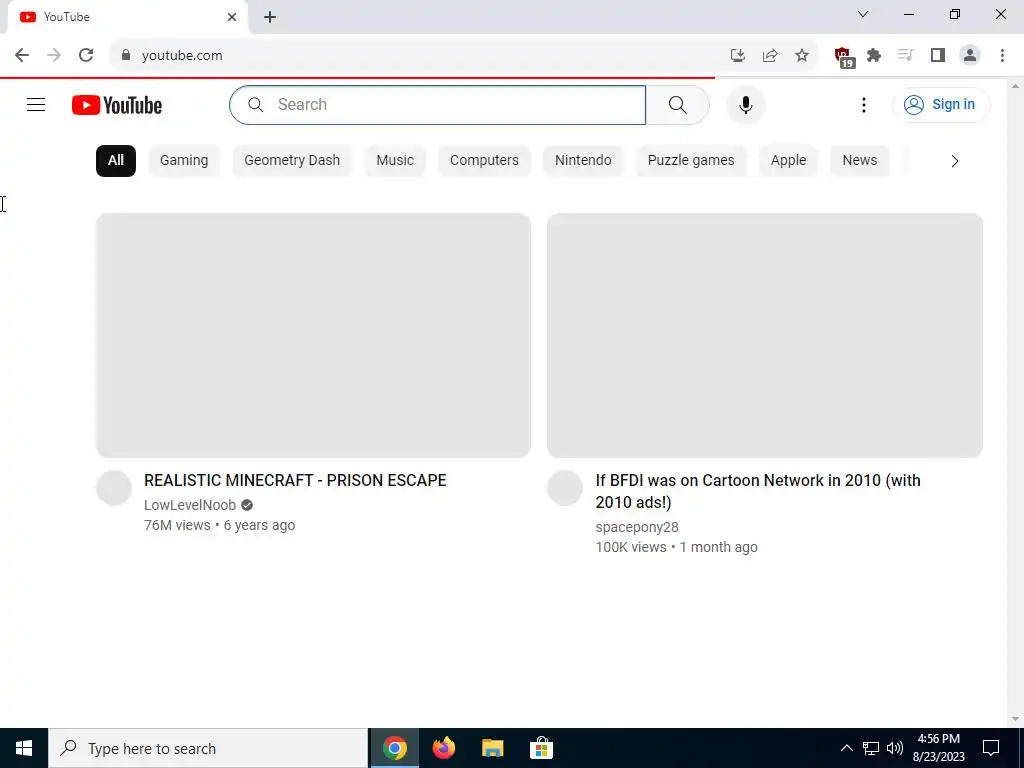
Task: Click the lock site info icon
Action: 125,56
